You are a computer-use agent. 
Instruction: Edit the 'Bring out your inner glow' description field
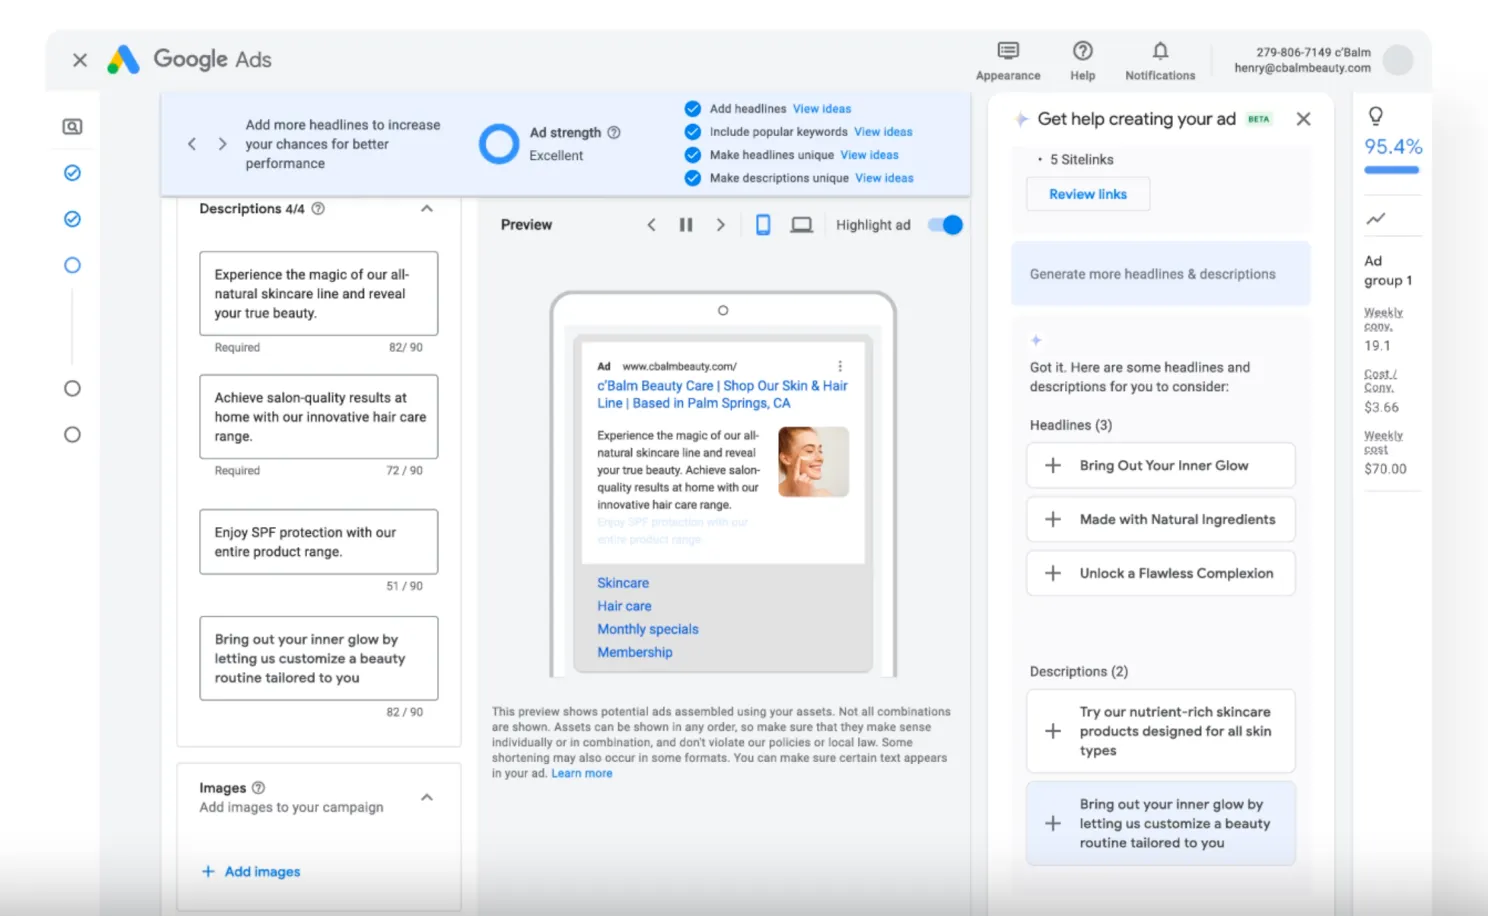(x=319, y=658)
